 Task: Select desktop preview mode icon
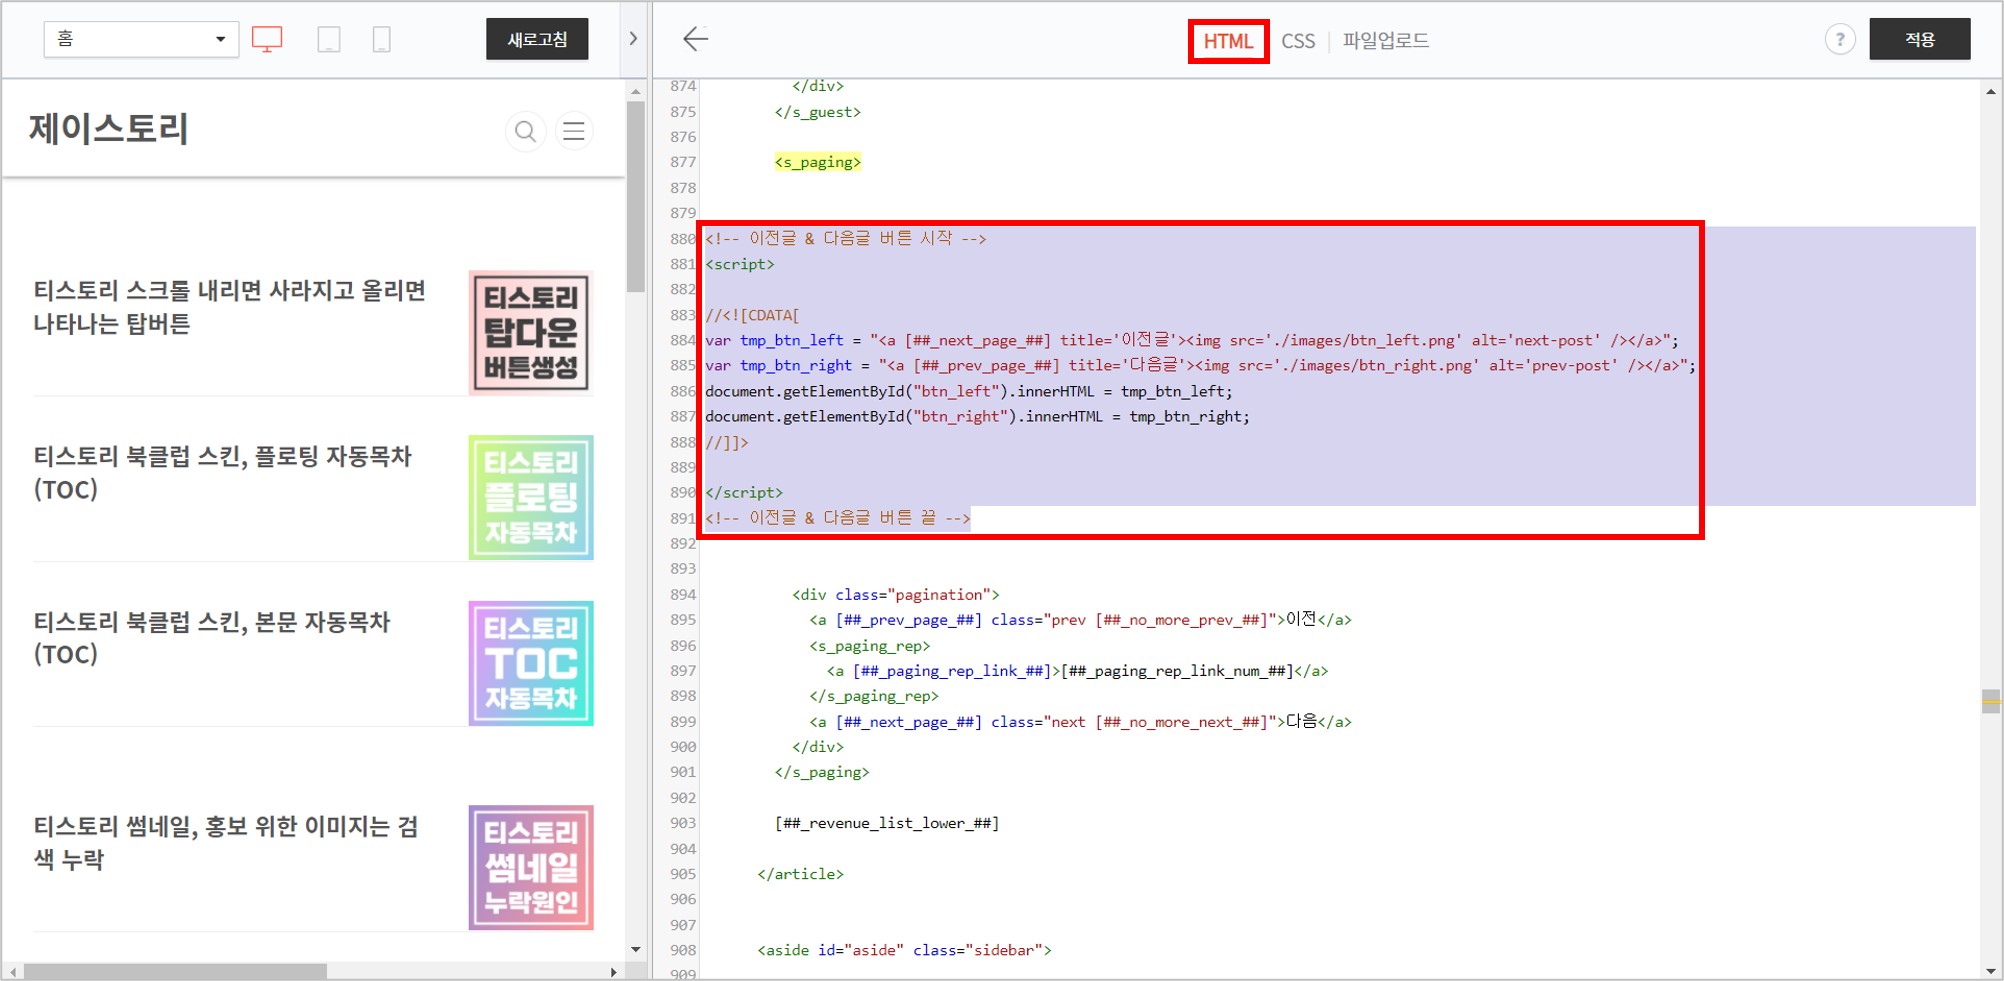click(267, 40)
